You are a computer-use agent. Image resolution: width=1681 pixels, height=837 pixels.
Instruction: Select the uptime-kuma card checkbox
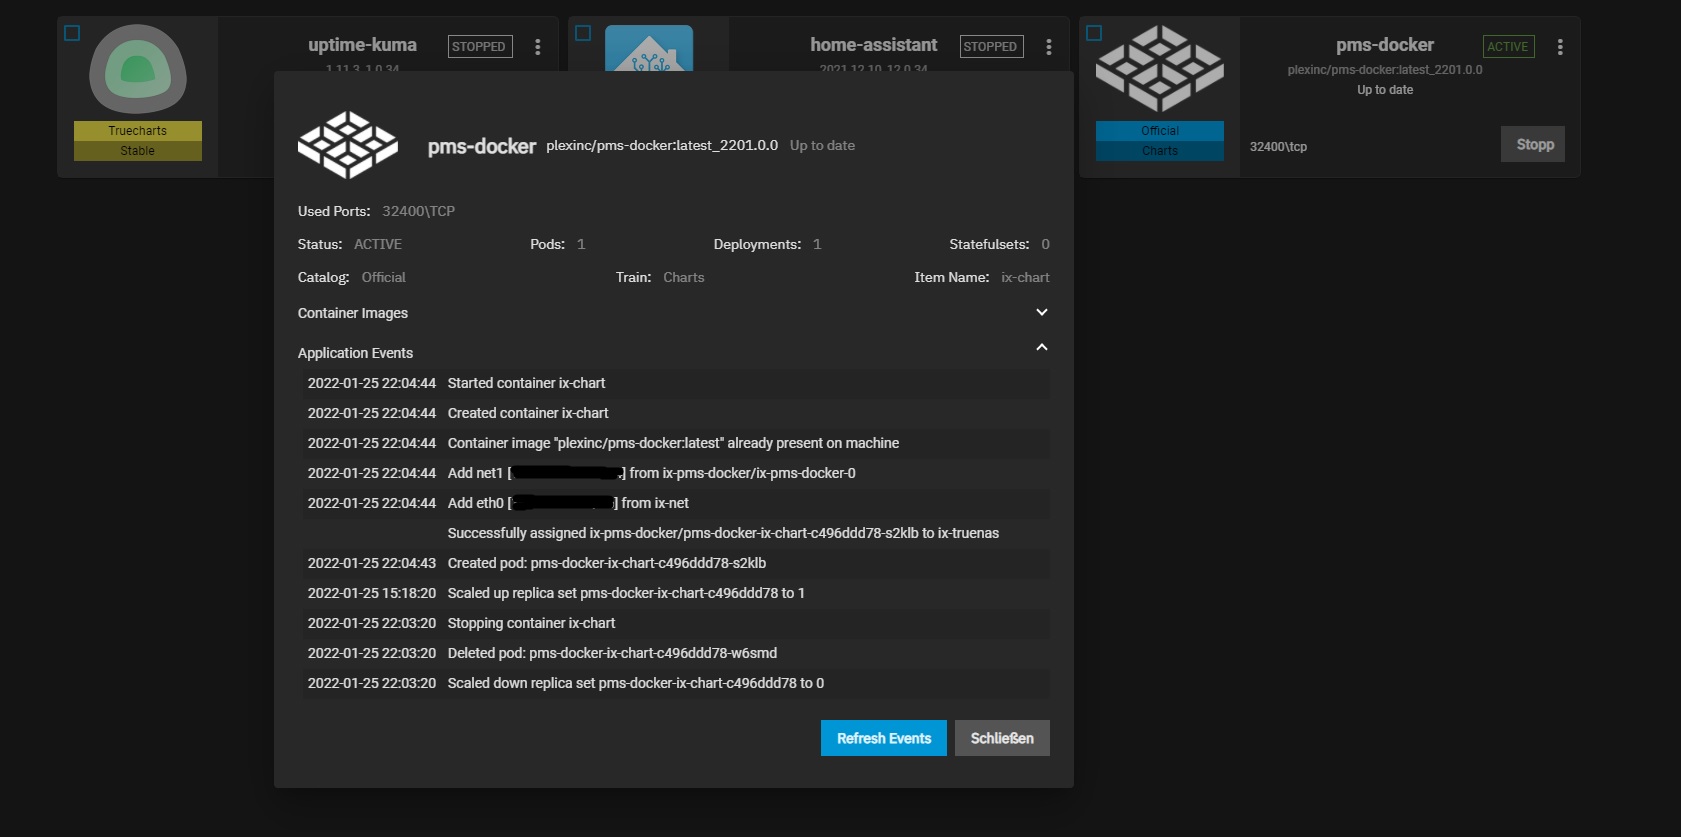coord(72,33)
